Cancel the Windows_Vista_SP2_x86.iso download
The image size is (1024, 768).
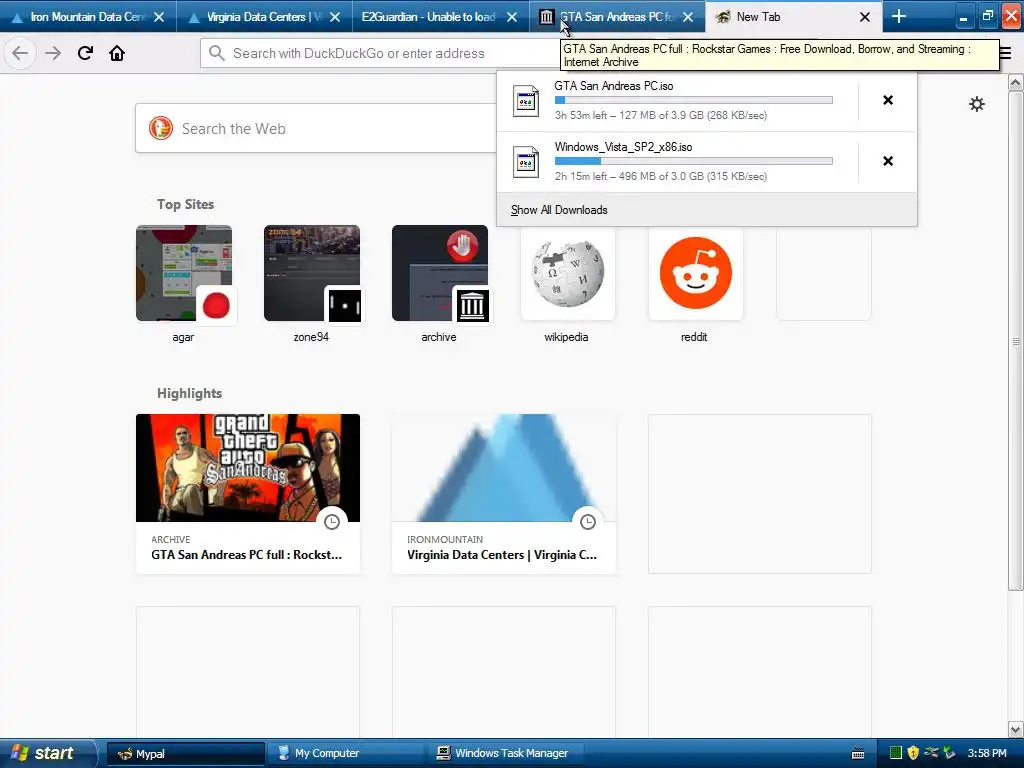pyautogui.click(x=888, y=161)
